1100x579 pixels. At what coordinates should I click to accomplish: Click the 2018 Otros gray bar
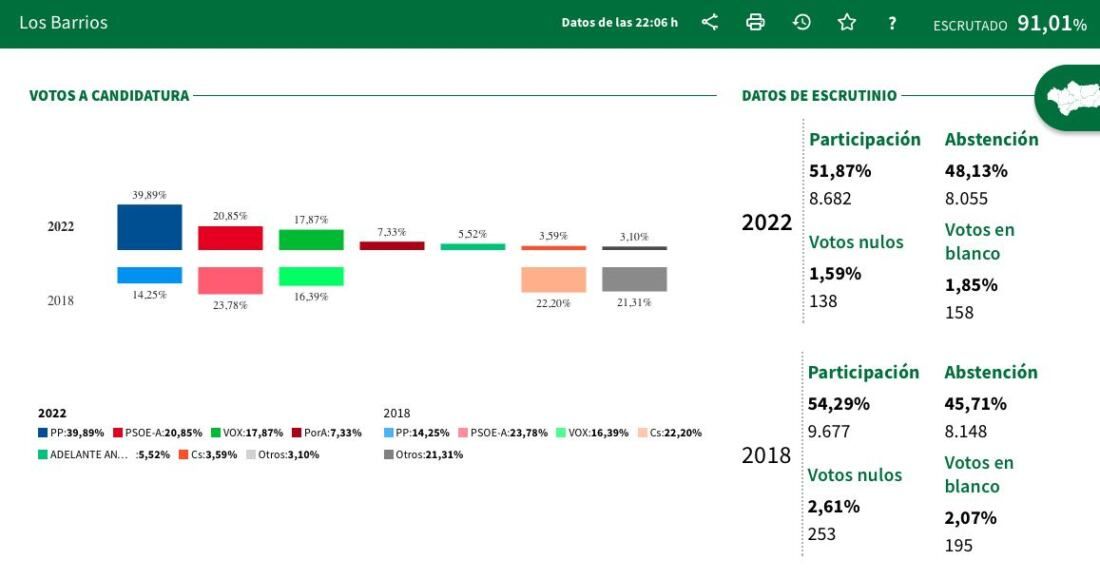click(634, 279)
